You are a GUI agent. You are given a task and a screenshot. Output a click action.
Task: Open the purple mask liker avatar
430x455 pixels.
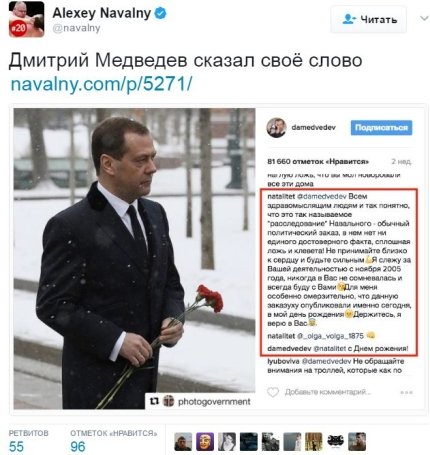pyautogui.click(x=205, y=442)
